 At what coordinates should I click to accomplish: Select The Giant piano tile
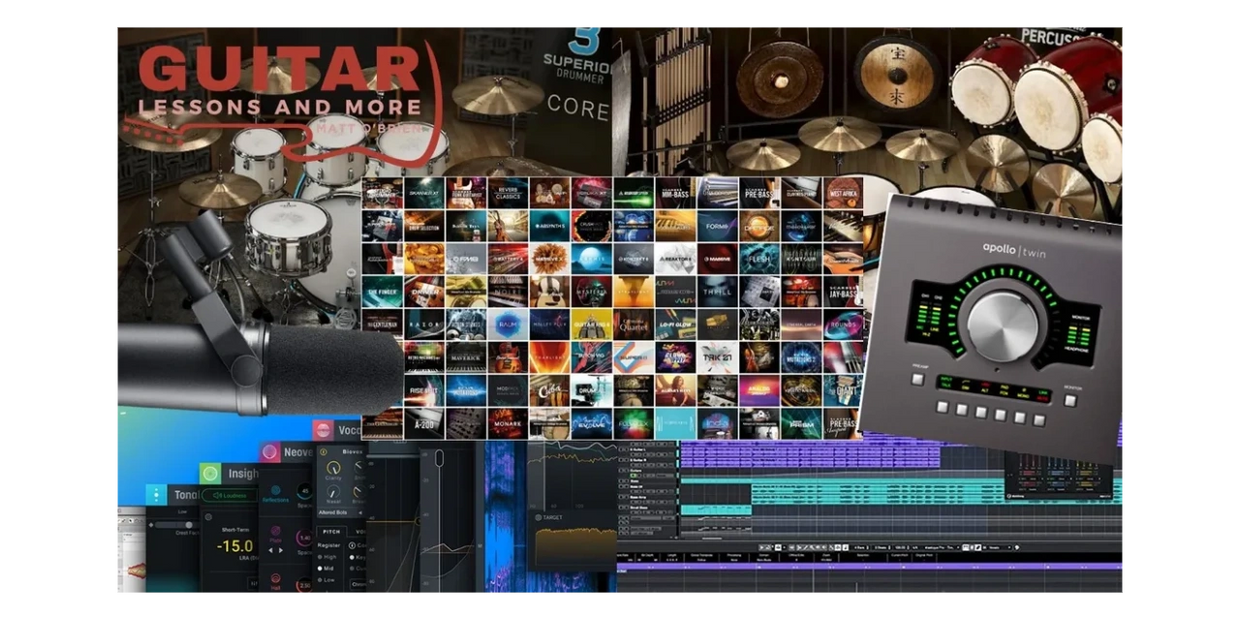click(843, 390)
